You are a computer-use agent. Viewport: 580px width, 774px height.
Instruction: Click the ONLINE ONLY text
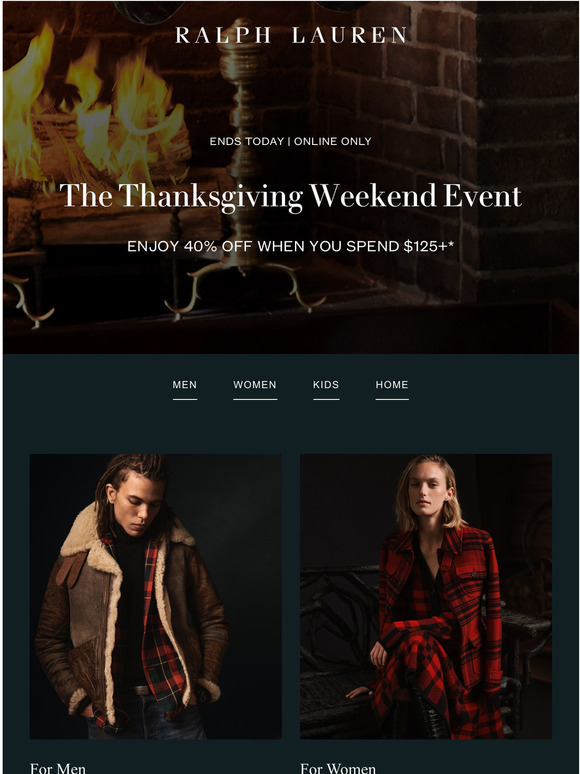pos(333,141)
